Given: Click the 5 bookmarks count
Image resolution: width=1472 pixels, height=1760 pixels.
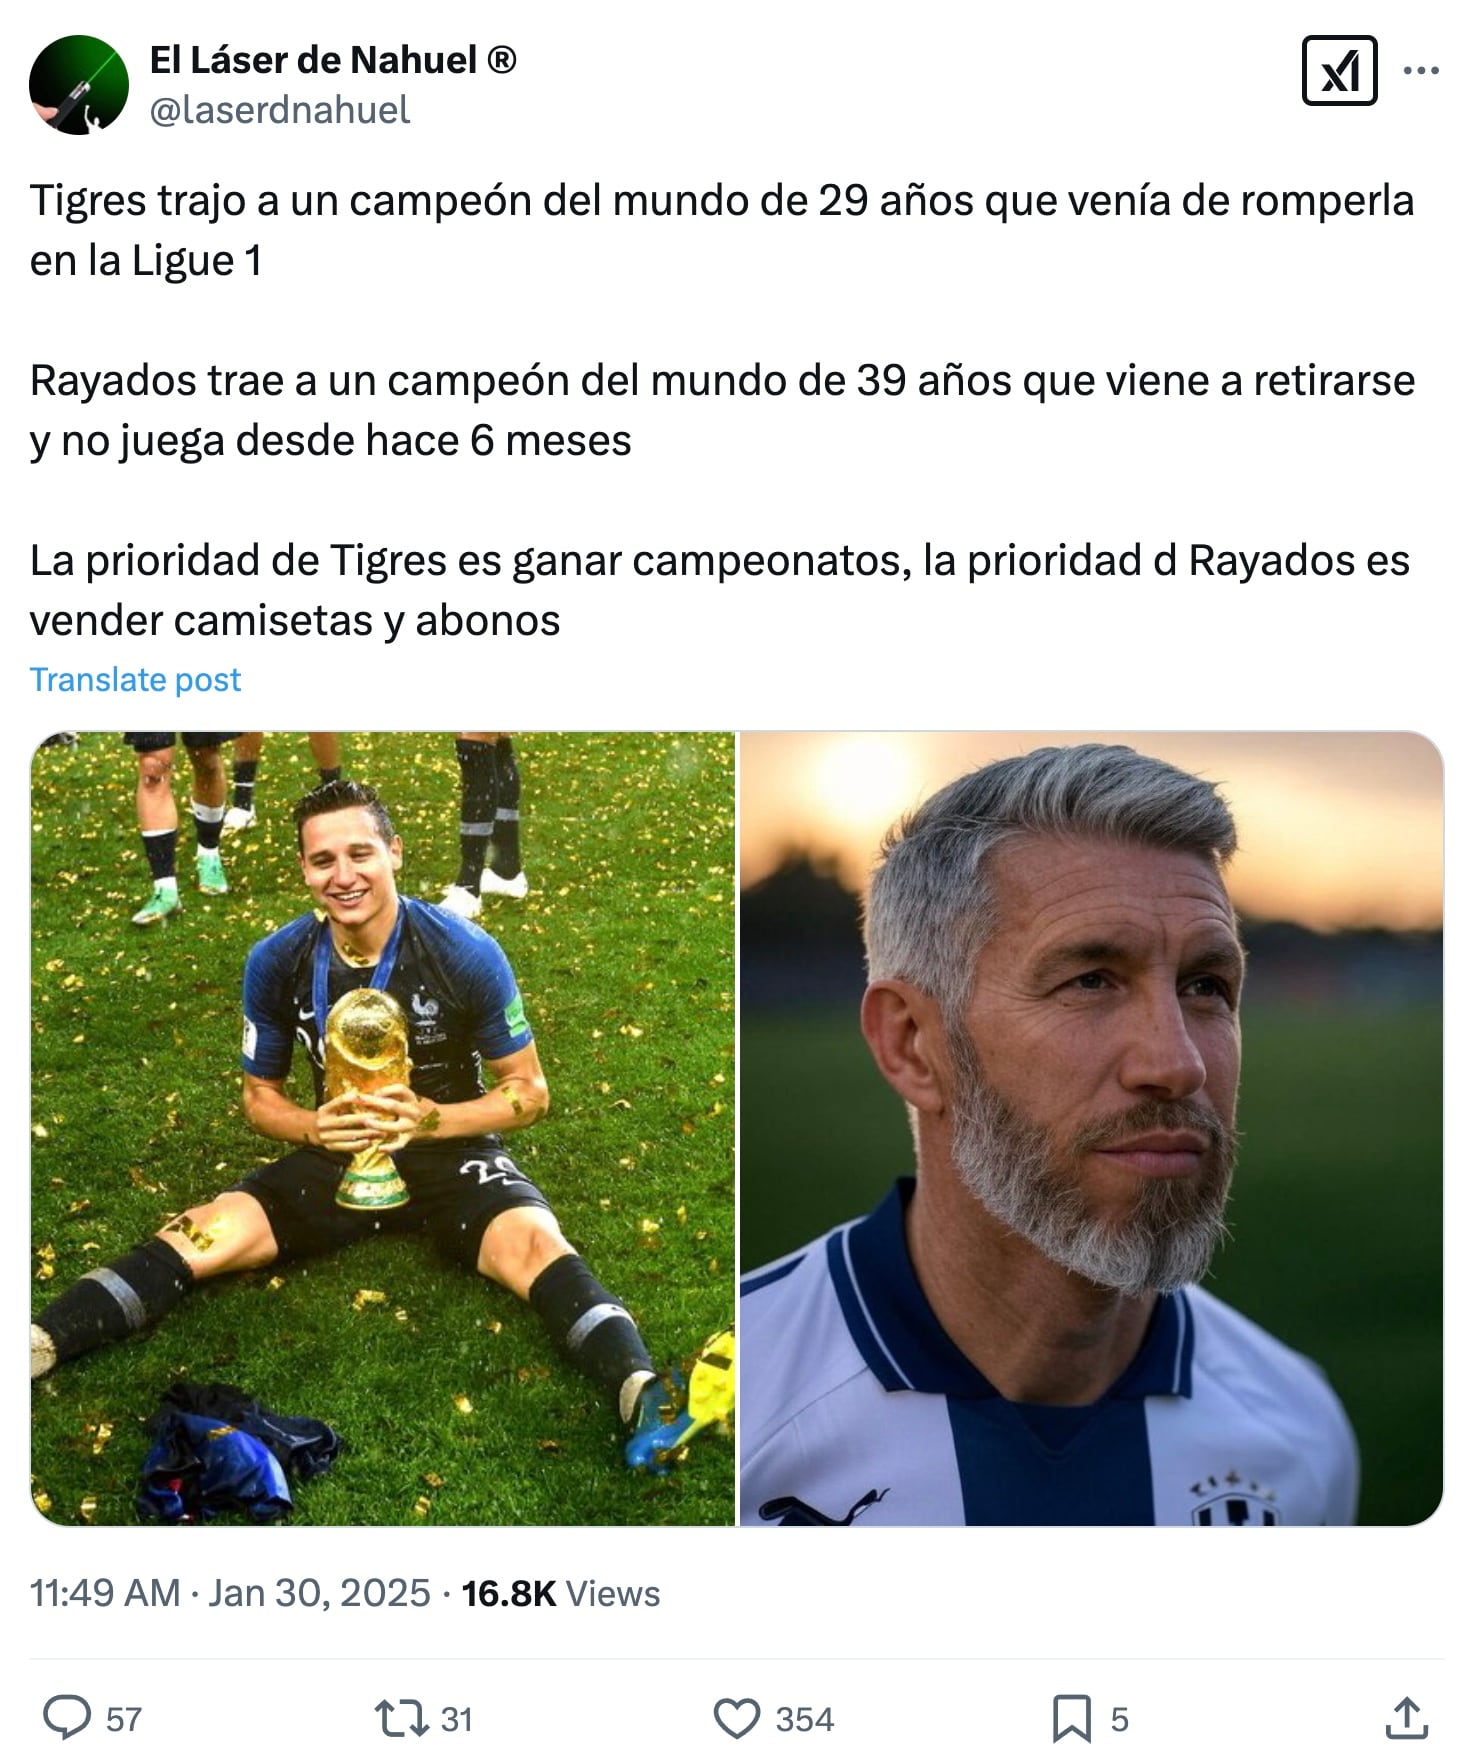Looking at the screenshot, I should pos(1119,1720).
